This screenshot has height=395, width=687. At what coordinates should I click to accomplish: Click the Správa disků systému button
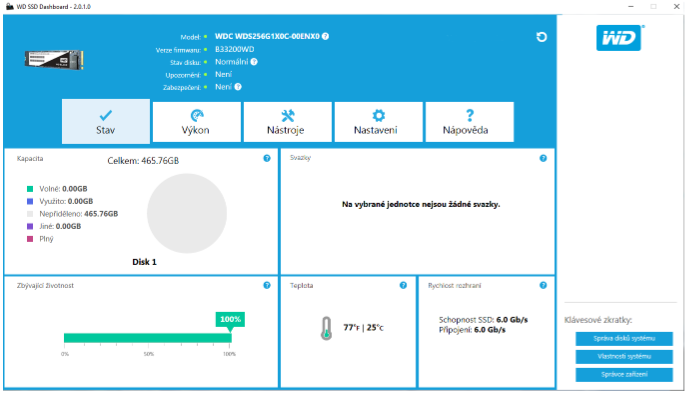pos(624,339)
